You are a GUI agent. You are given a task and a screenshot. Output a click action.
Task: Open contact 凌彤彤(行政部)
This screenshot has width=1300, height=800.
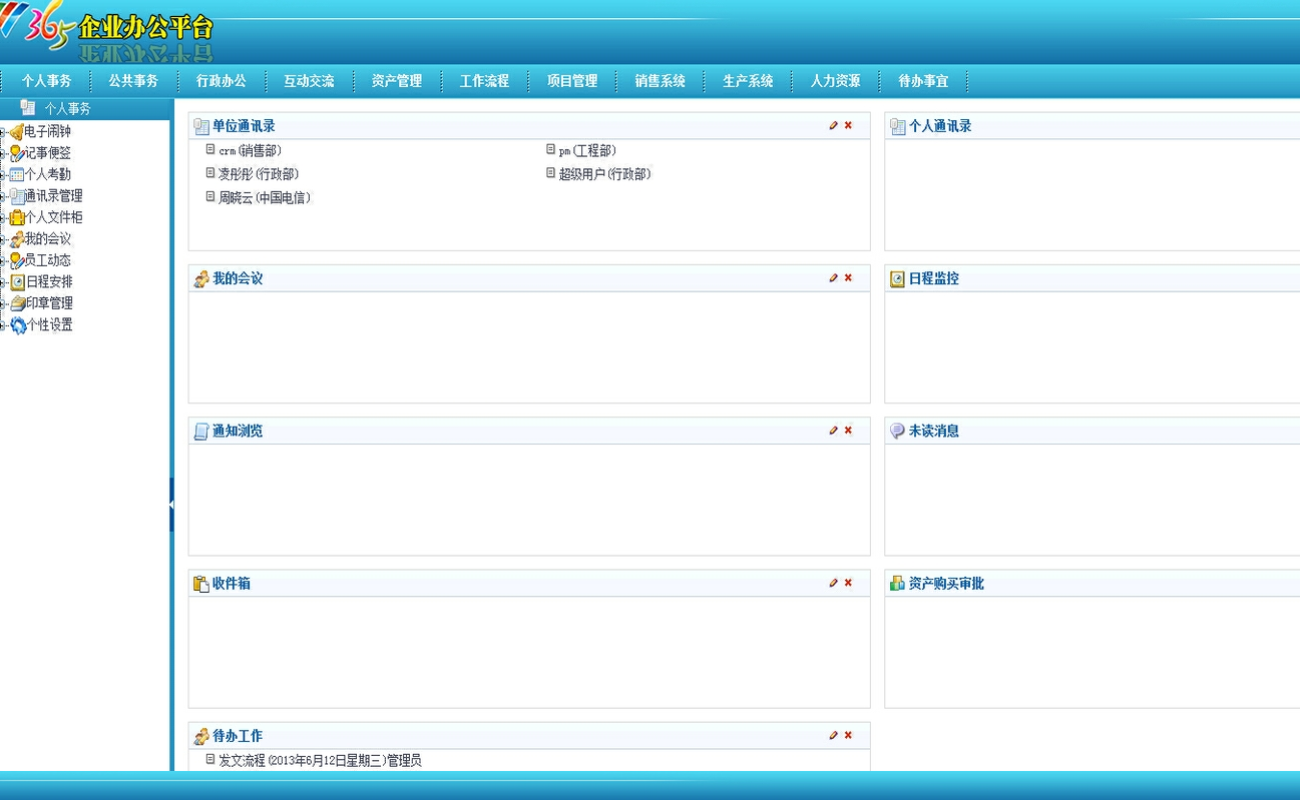(259, 174)
